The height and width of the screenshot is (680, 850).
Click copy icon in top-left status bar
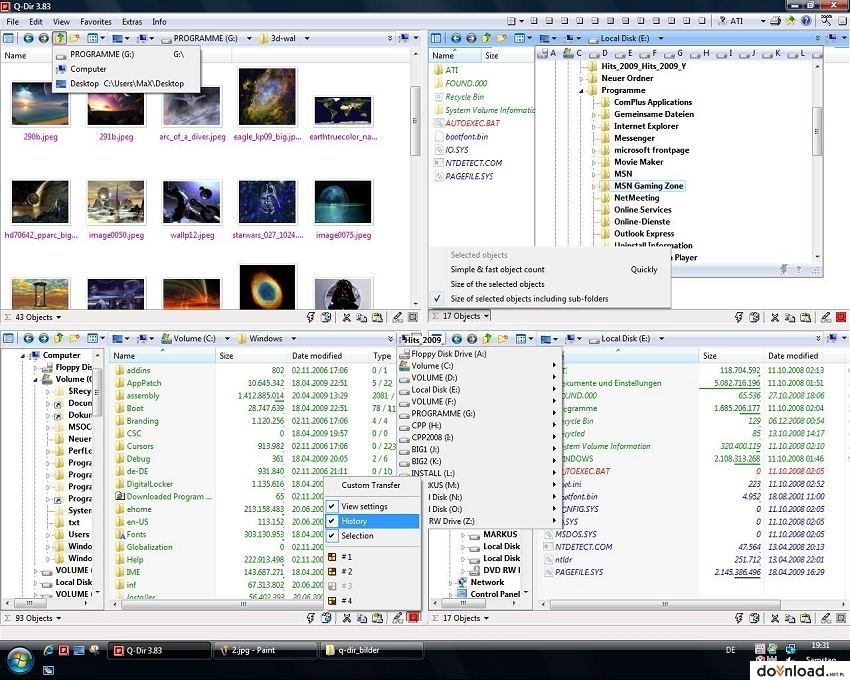pos(362,317)
